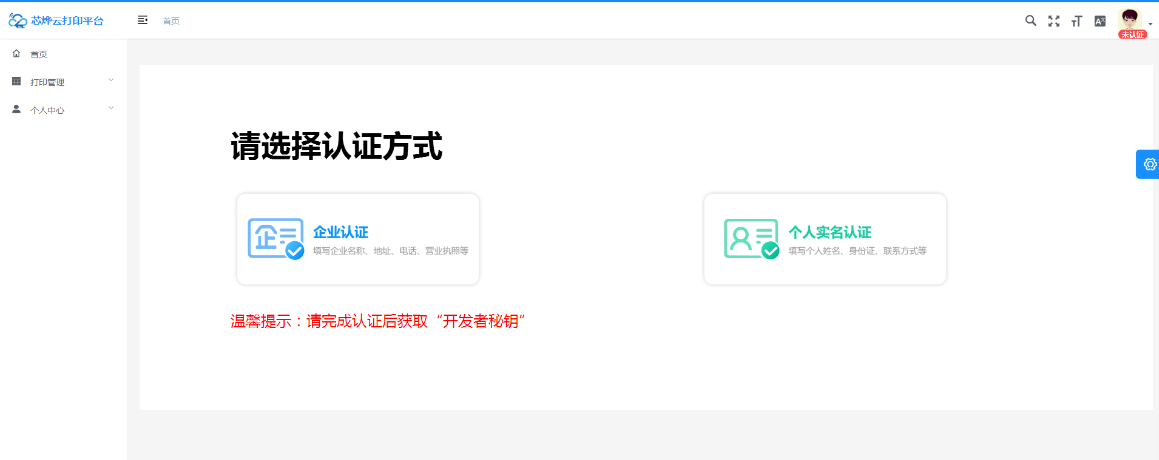Click the enterprise certification card icon
The image size is (1159, 460).
coord(276,238)
